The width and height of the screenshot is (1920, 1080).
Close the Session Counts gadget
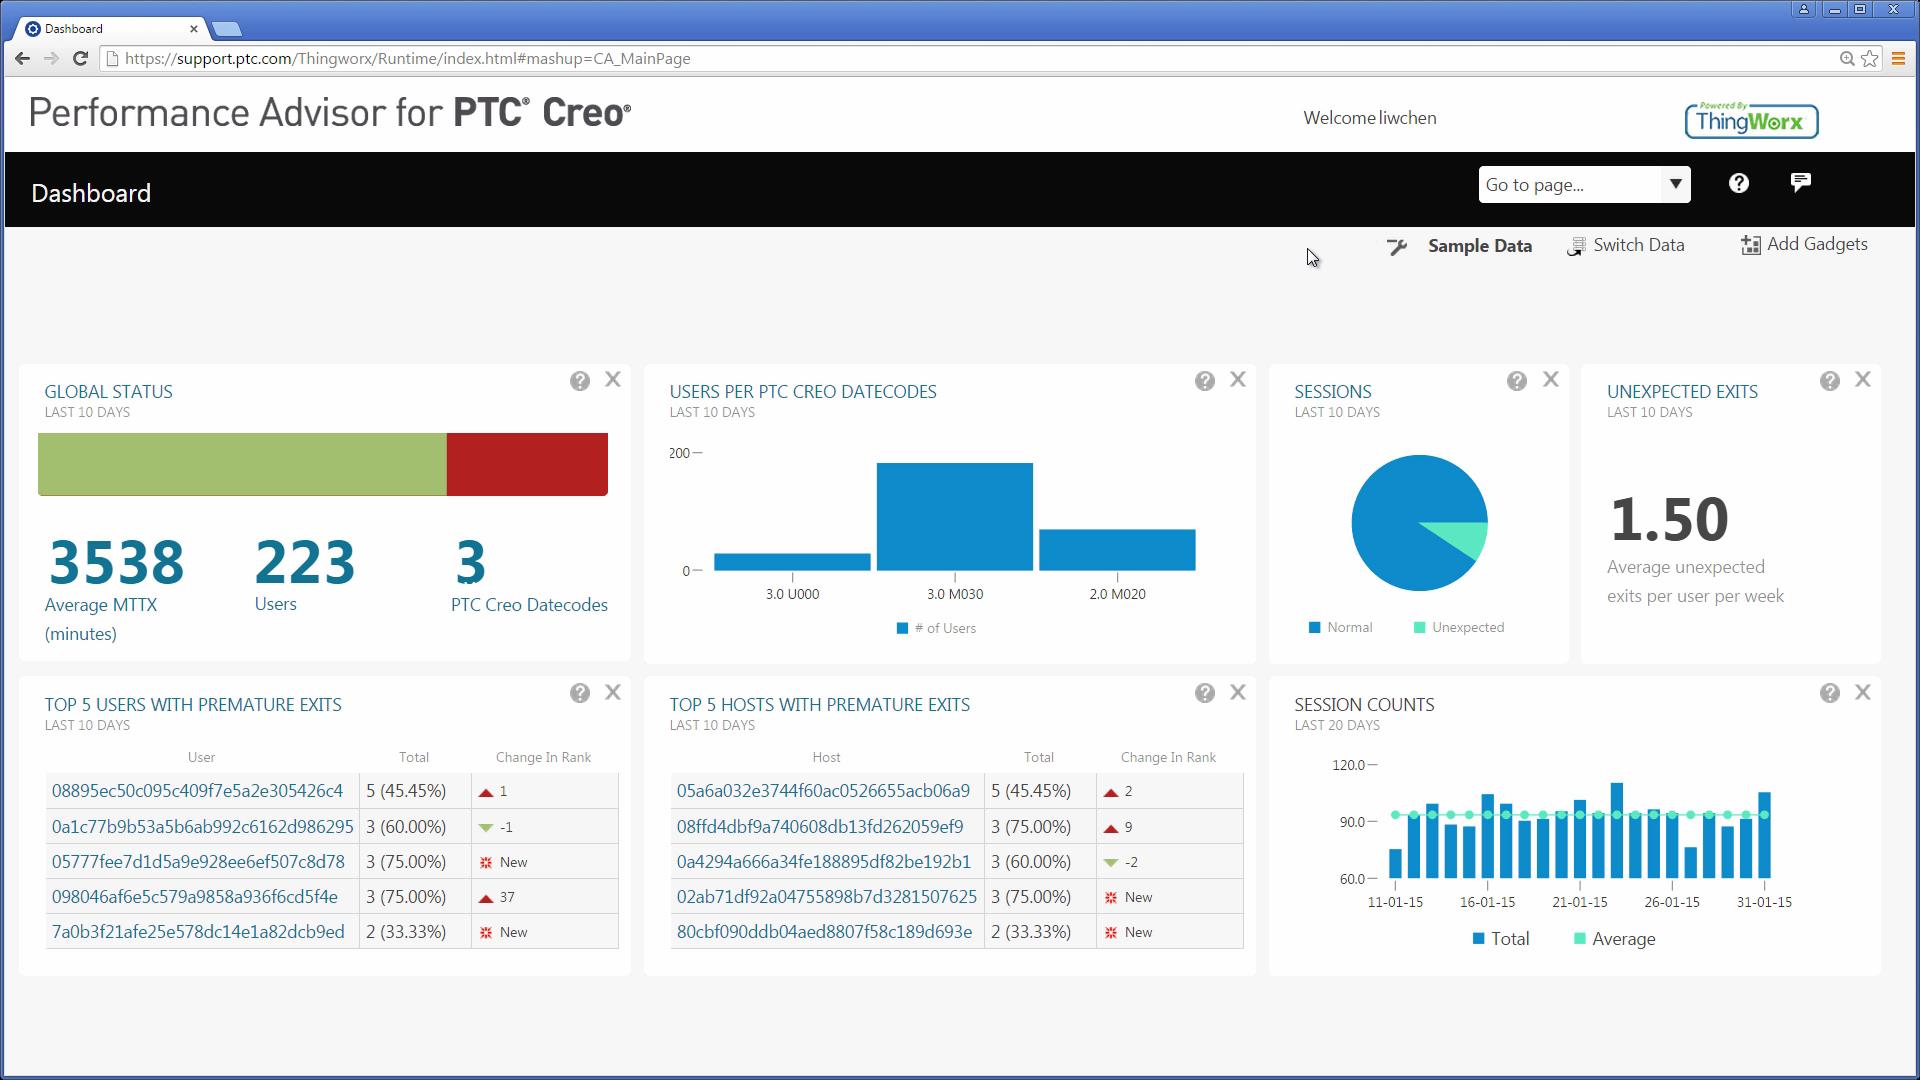coord(1863,692)
